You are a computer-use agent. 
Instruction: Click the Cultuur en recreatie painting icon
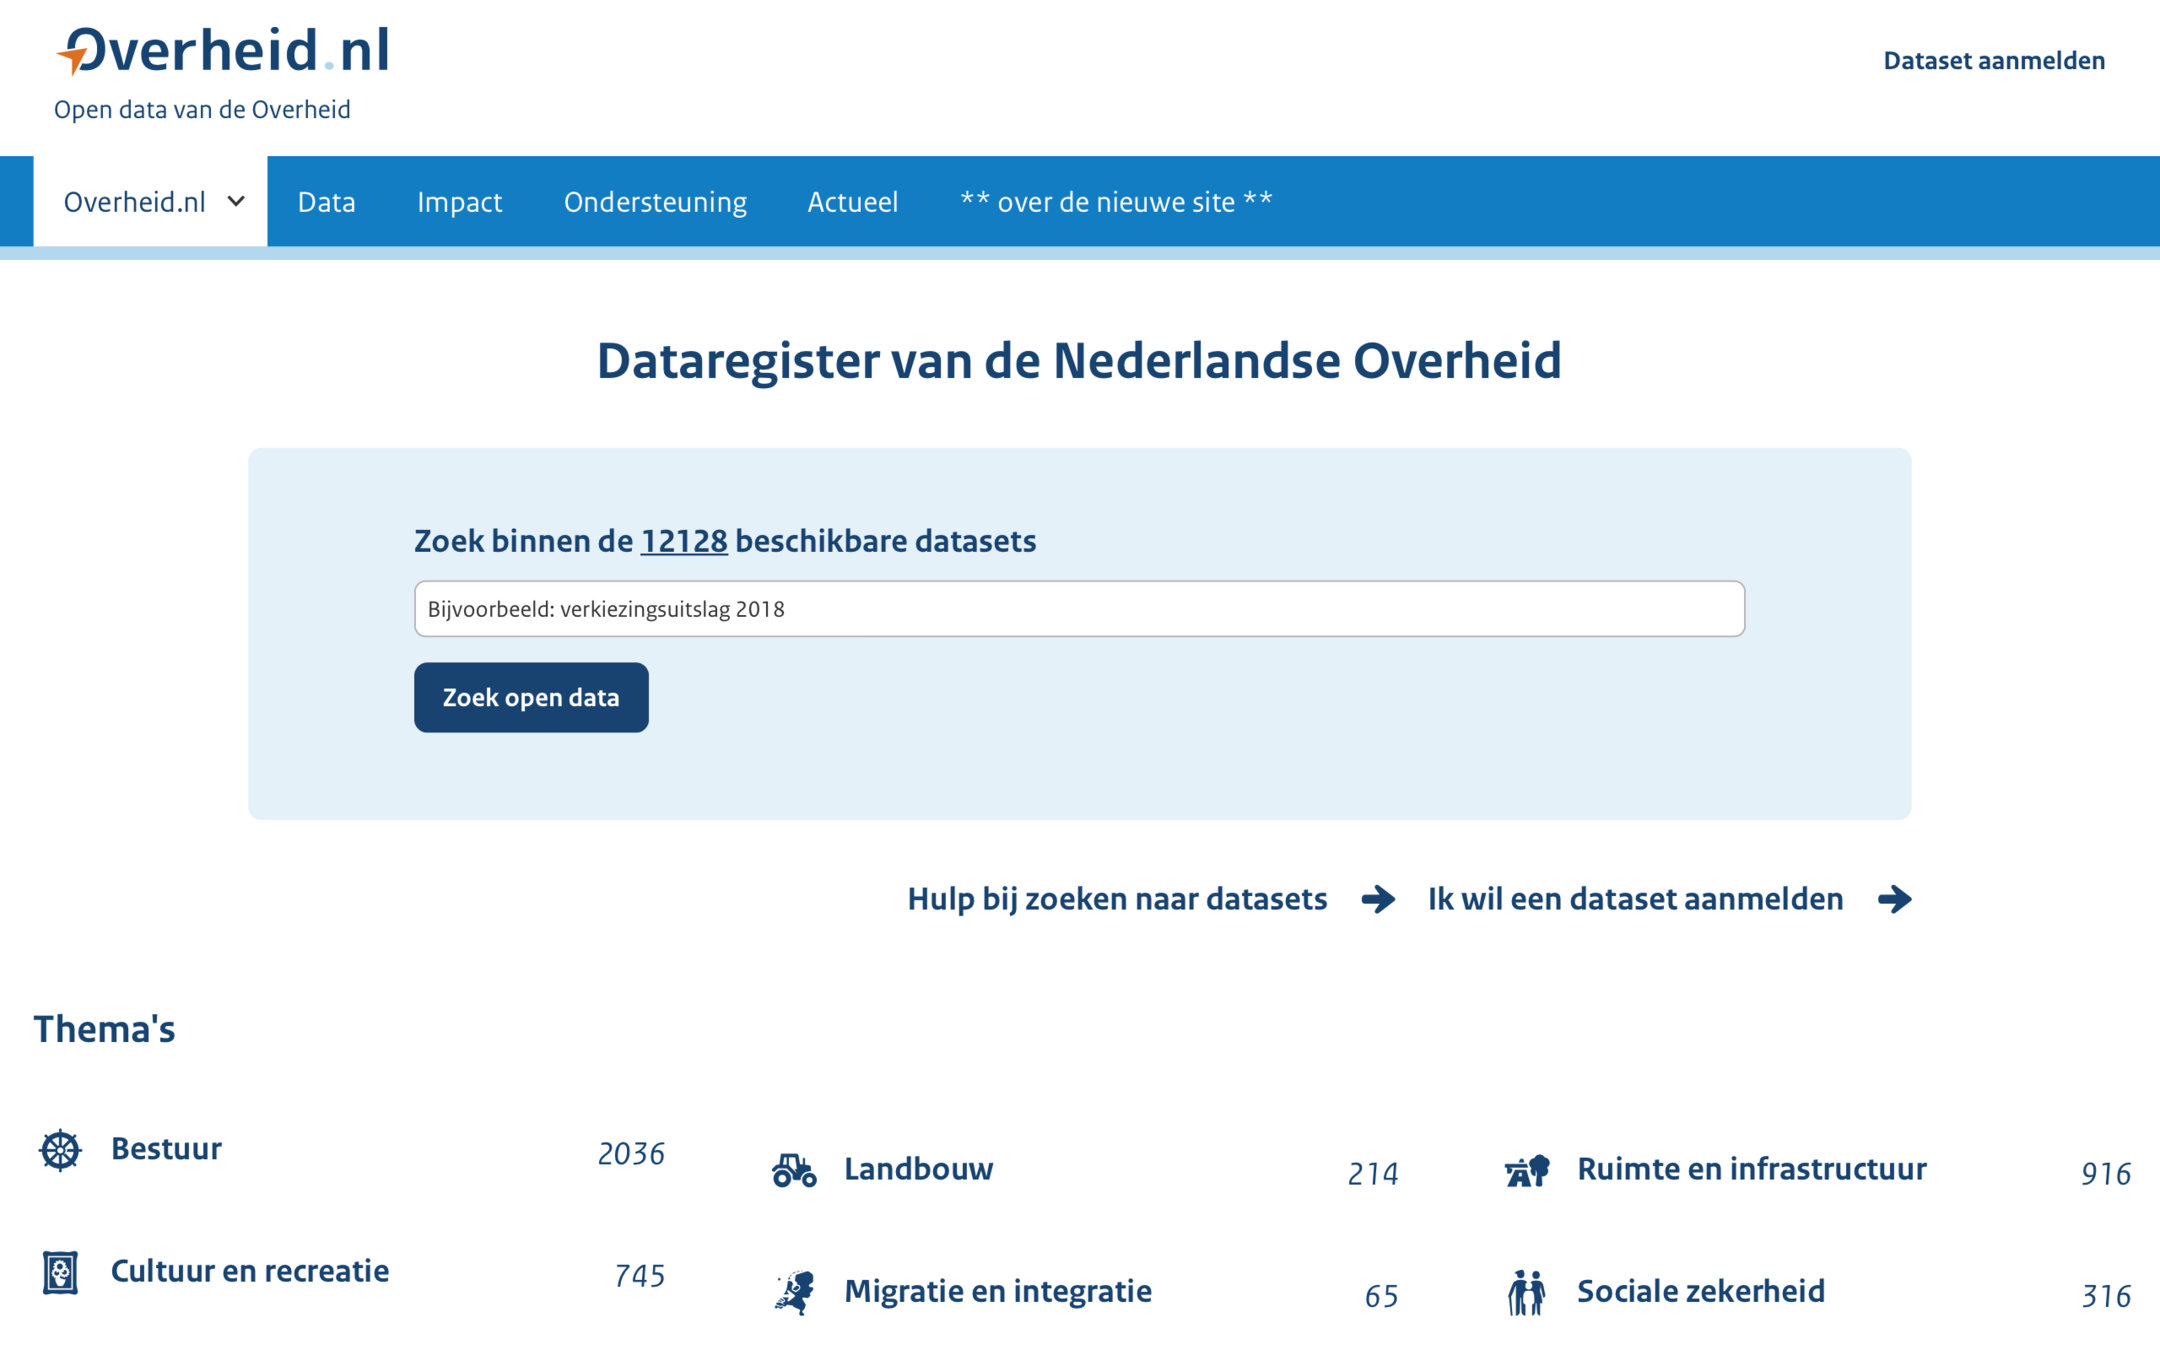coord(60,1272)
